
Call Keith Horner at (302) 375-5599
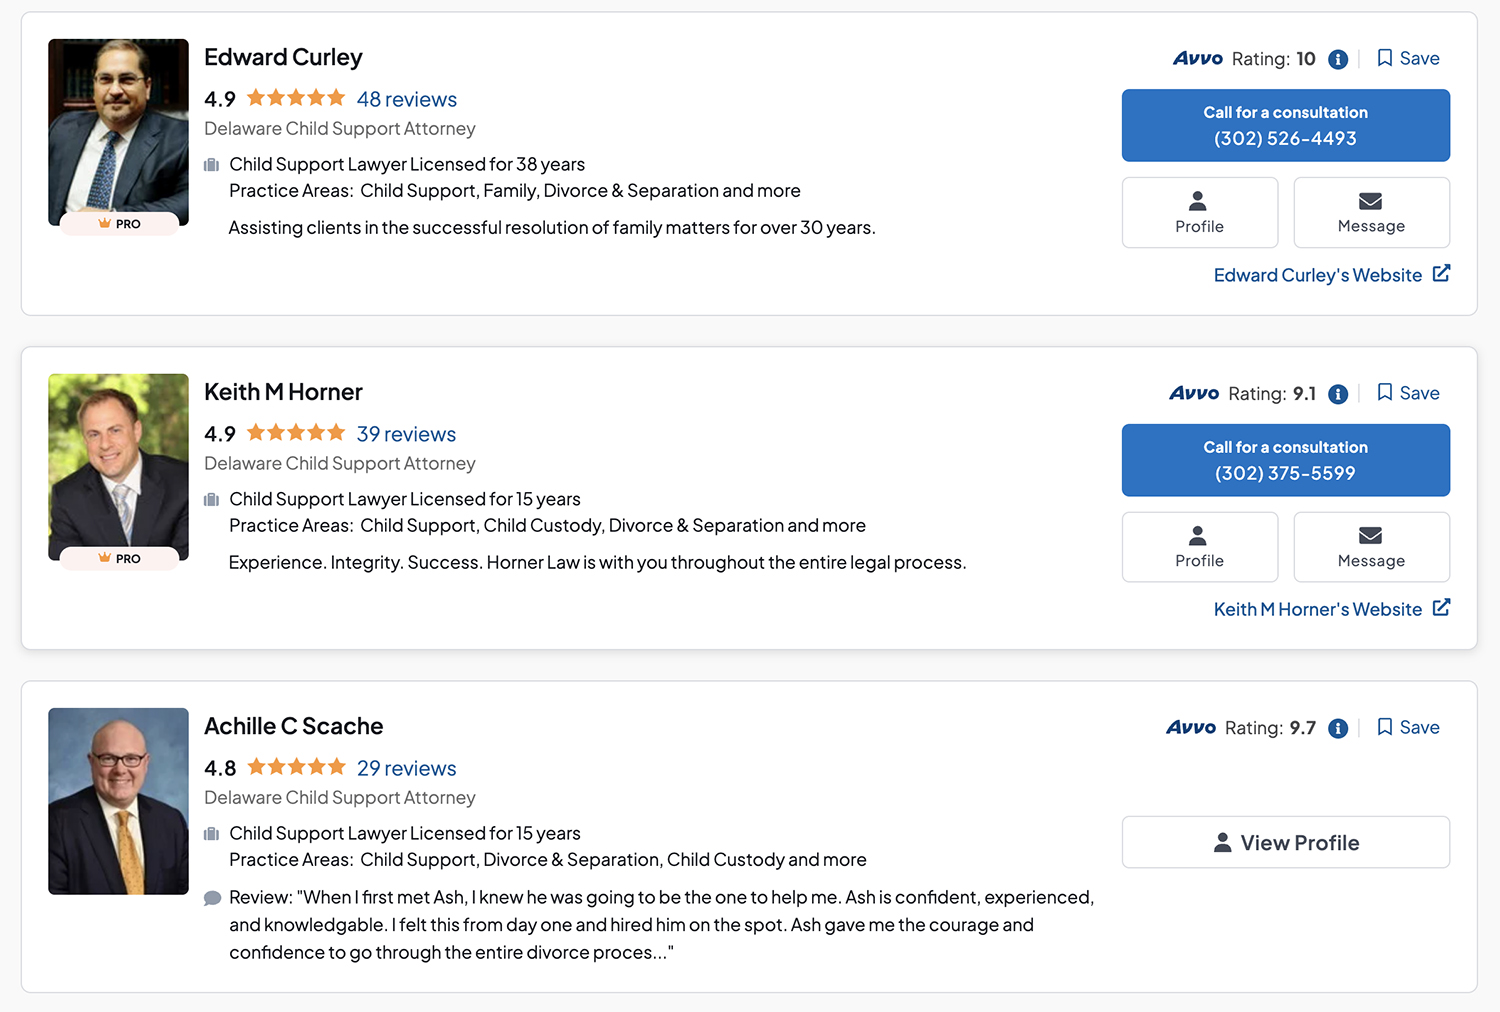(x=1285, y=460)
